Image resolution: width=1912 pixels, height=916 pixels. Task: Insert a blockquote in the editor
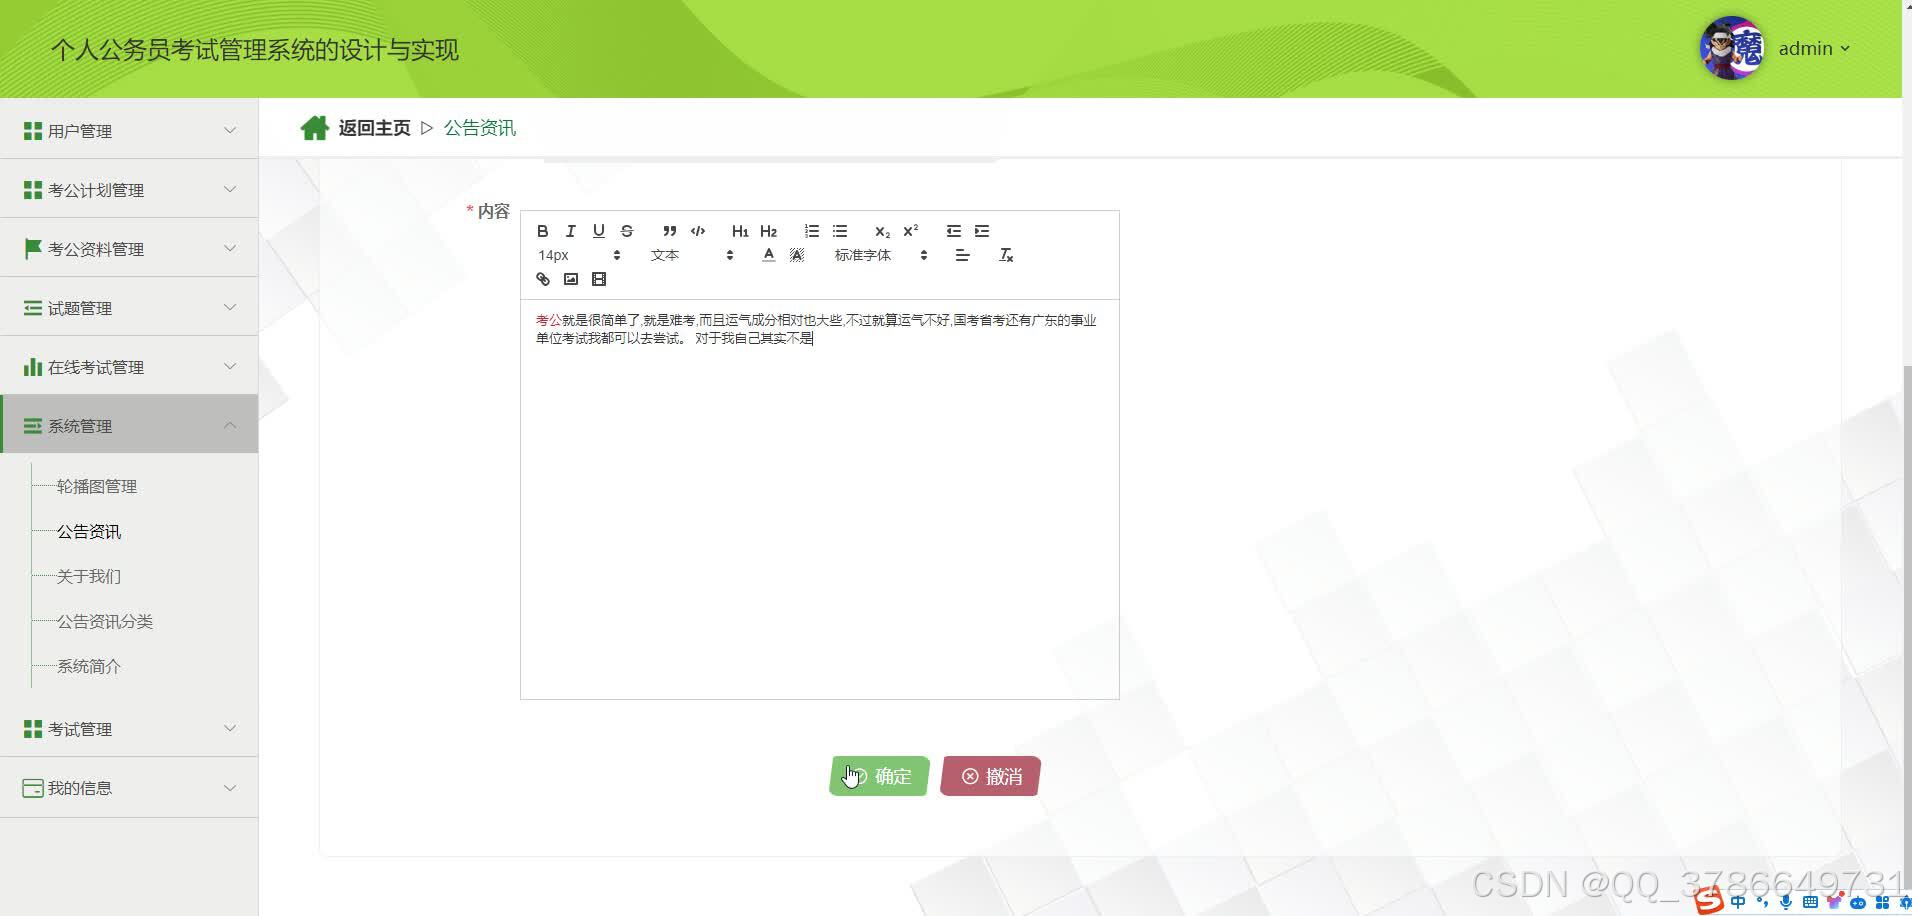pyautogui.click(x=669, y=231)
